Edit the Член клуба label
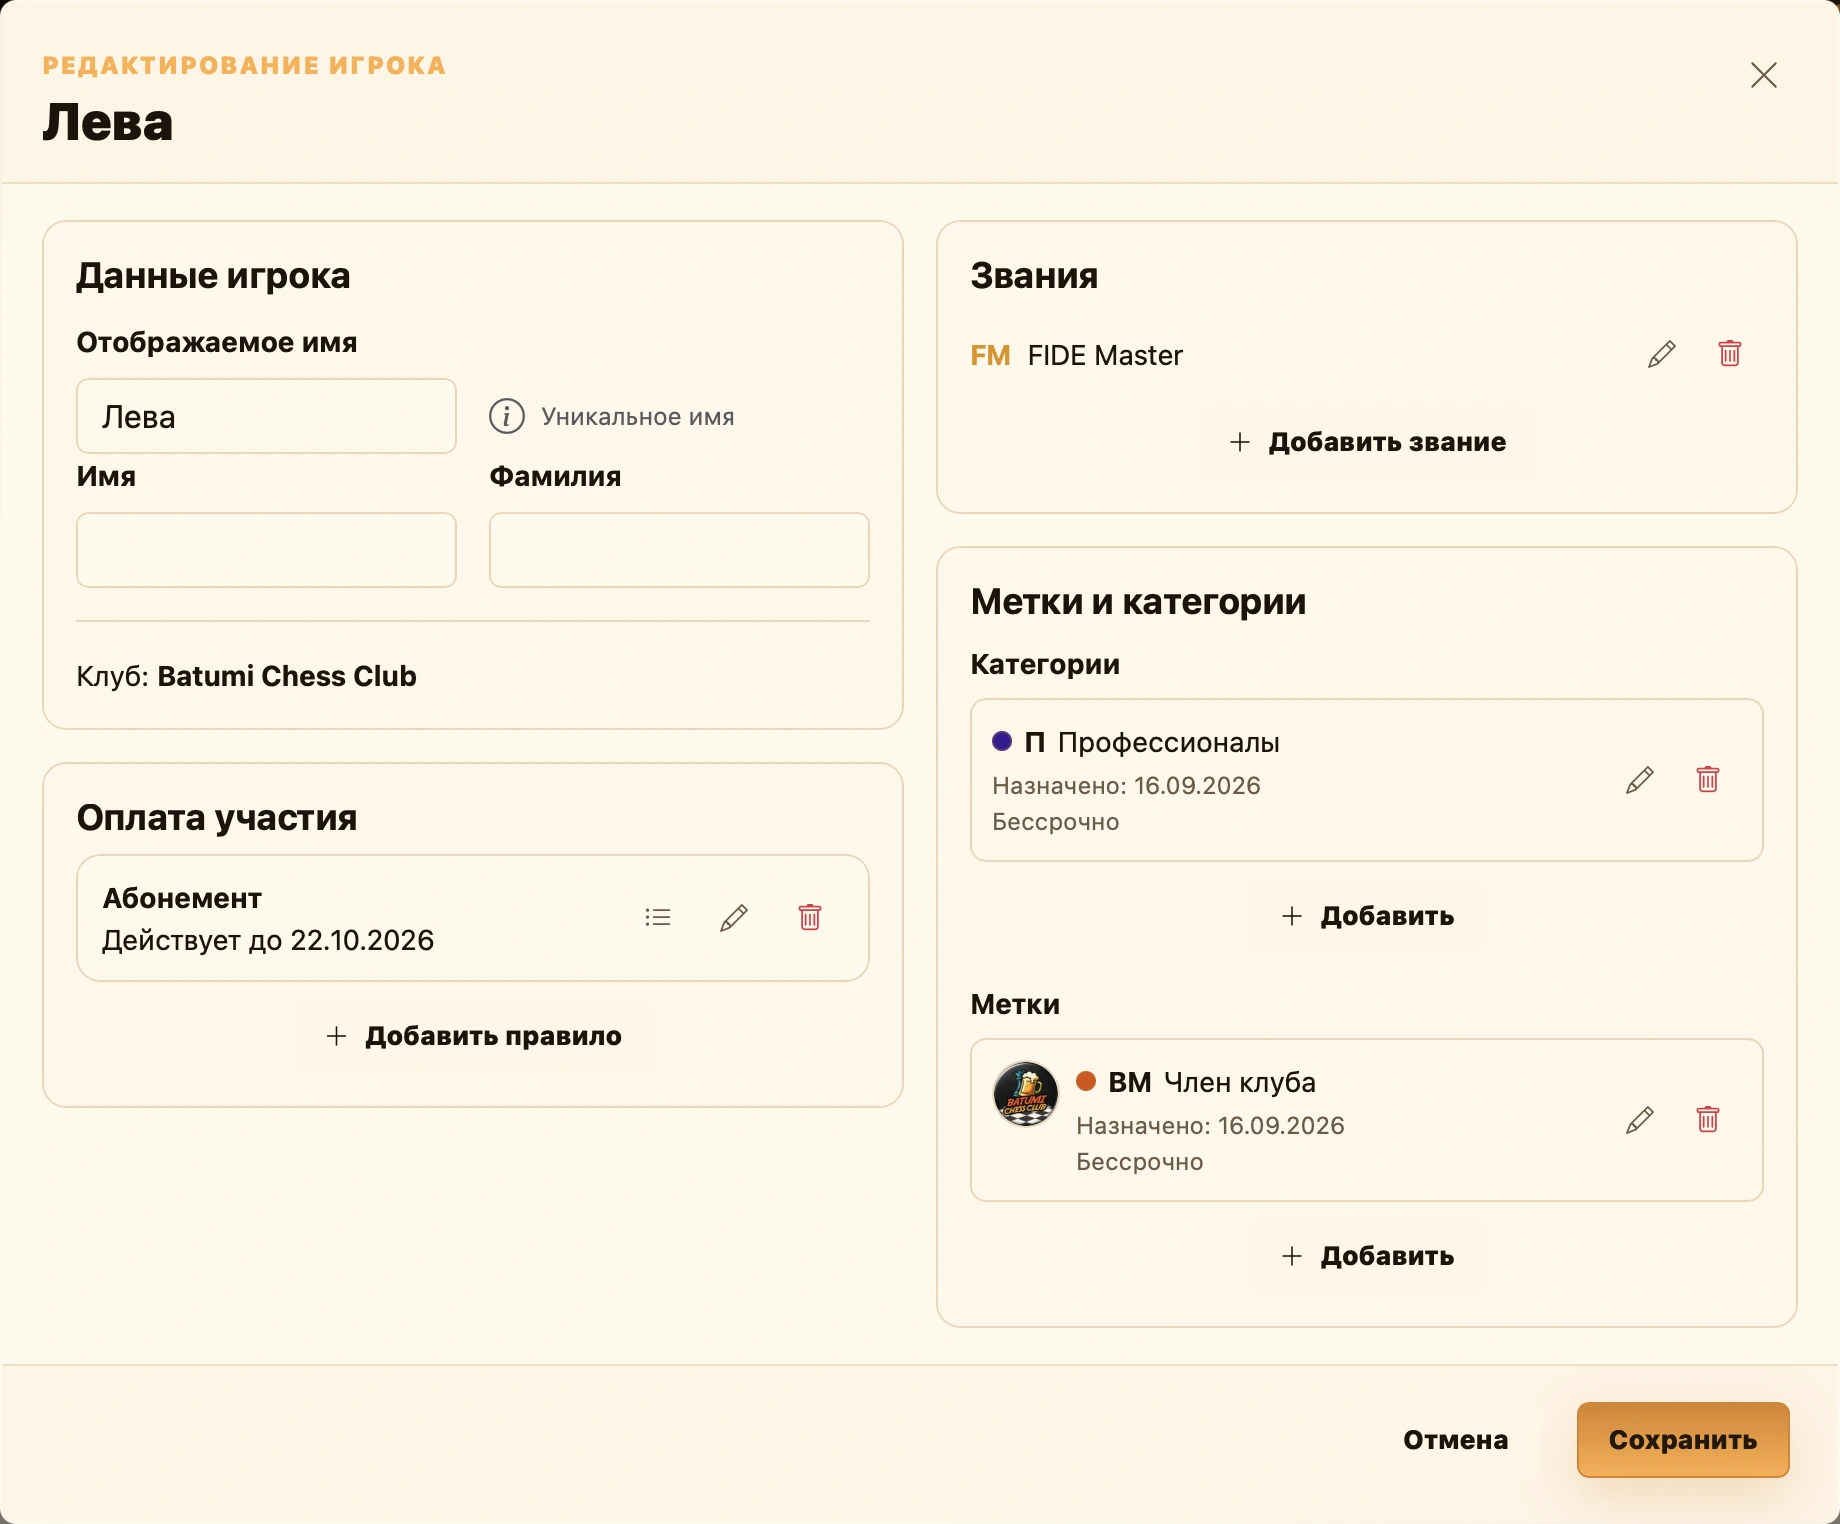This screenshot has height=1524, width=1840. click(1639, 1120)
